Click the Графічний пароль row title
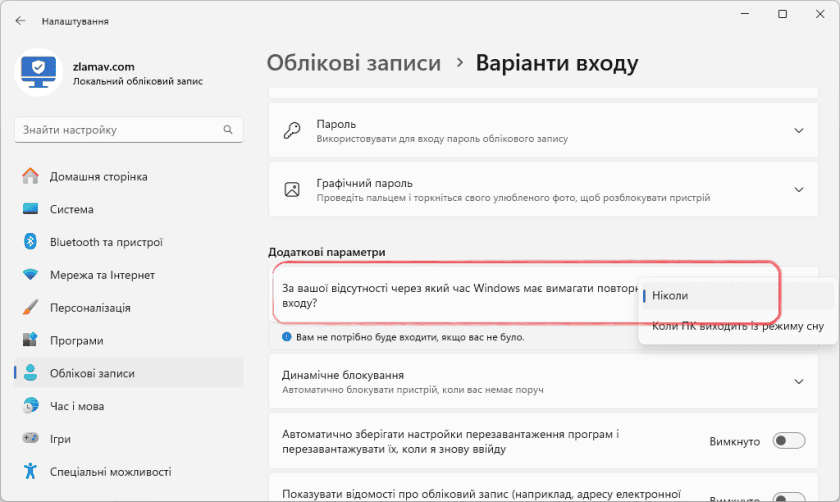The image size is (840, 502). [x=364, y=183]
